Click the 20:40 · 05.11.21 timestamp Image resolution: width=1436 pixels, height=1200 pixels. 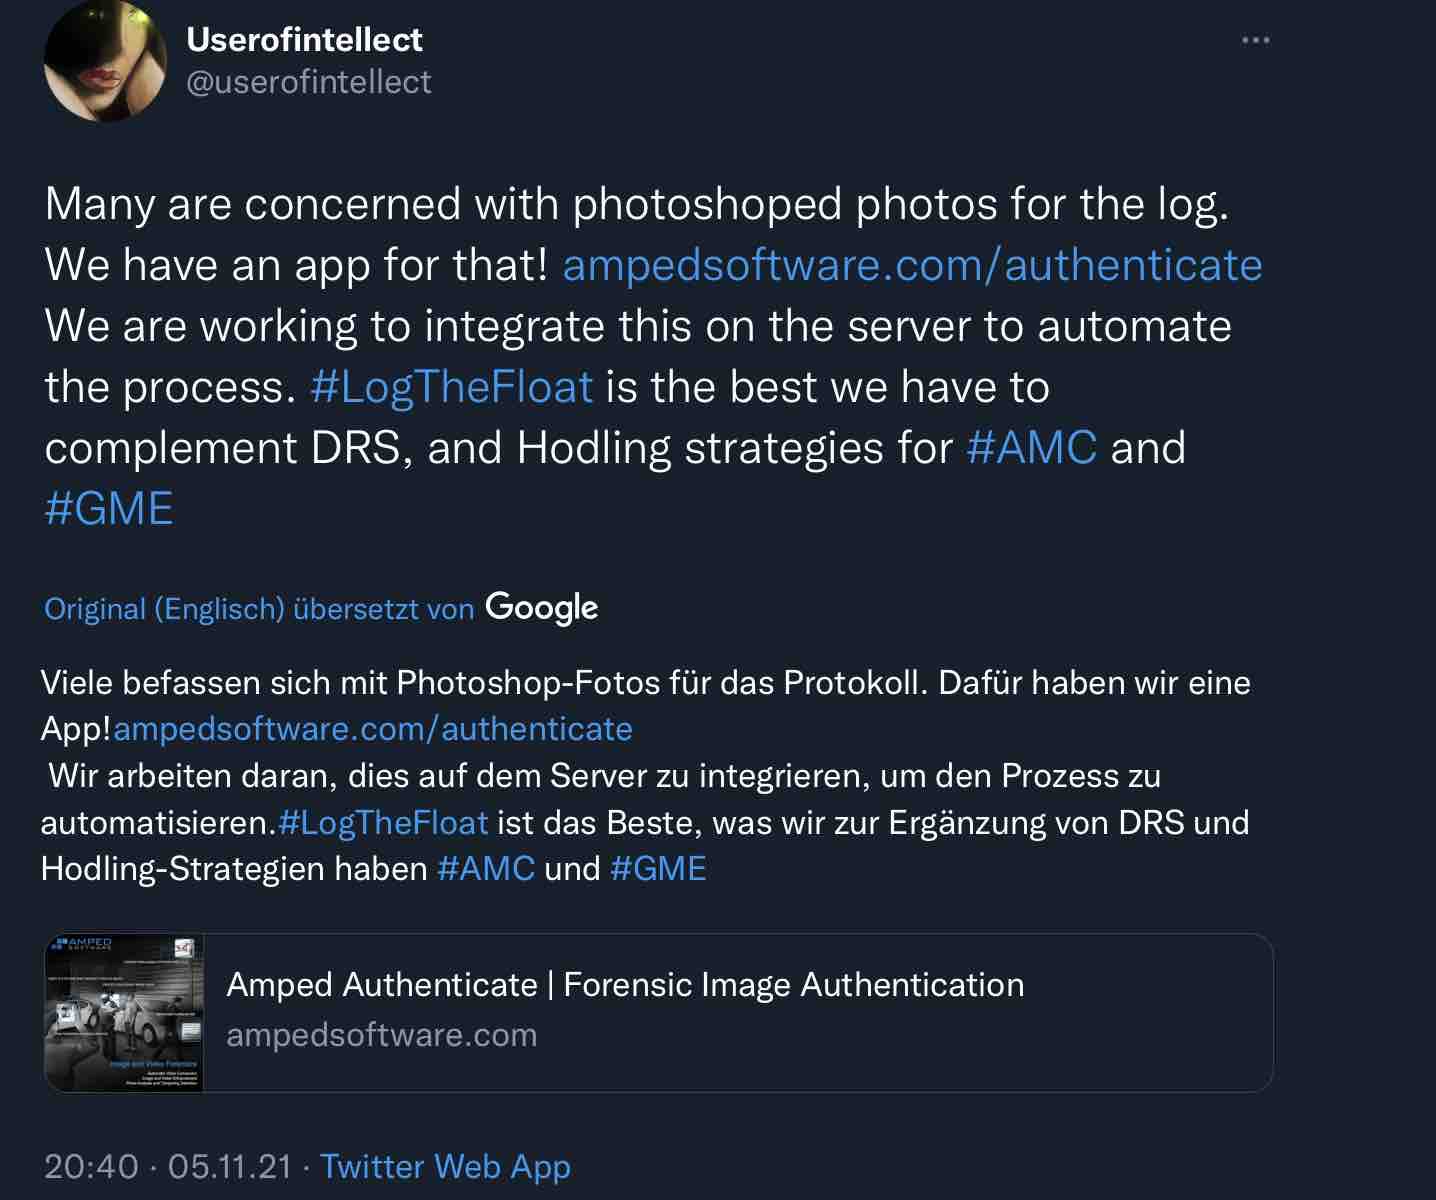[168, 1167]
